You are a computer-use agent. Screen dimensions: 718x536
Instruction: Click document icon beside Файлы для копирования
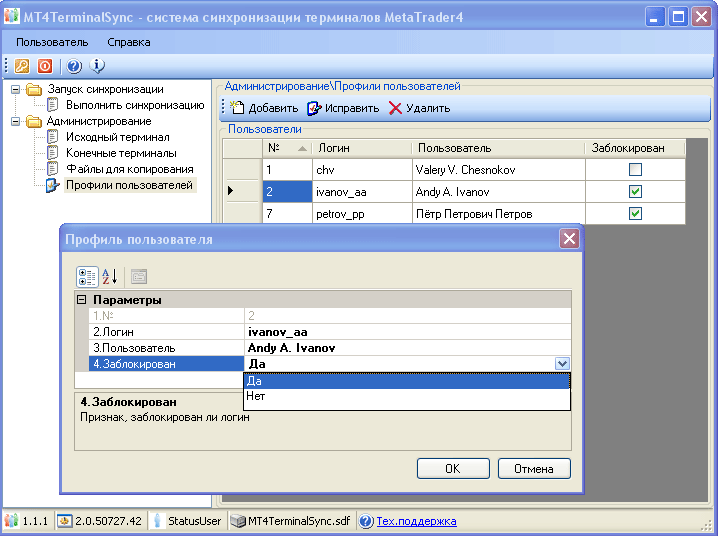point(53,169)
